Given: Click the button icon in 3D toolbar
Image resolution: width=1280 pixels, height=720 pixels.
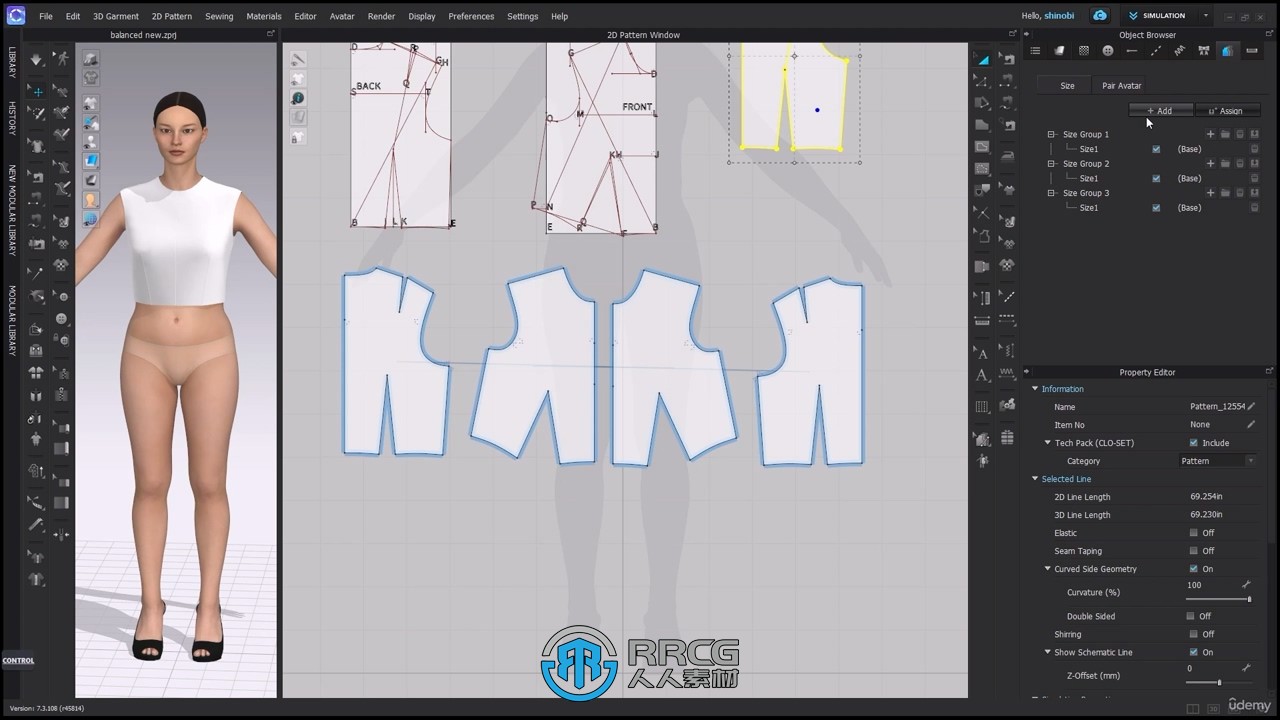Looking at the screenshot, I should pos(61,318).
